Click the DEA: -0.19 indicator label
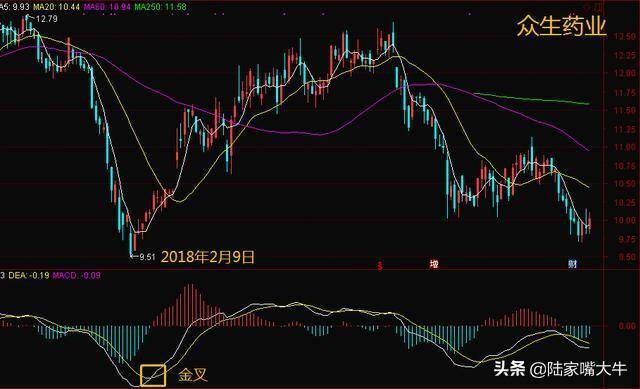The height and width of the screenshot is (389, 640). coord(29,276)
